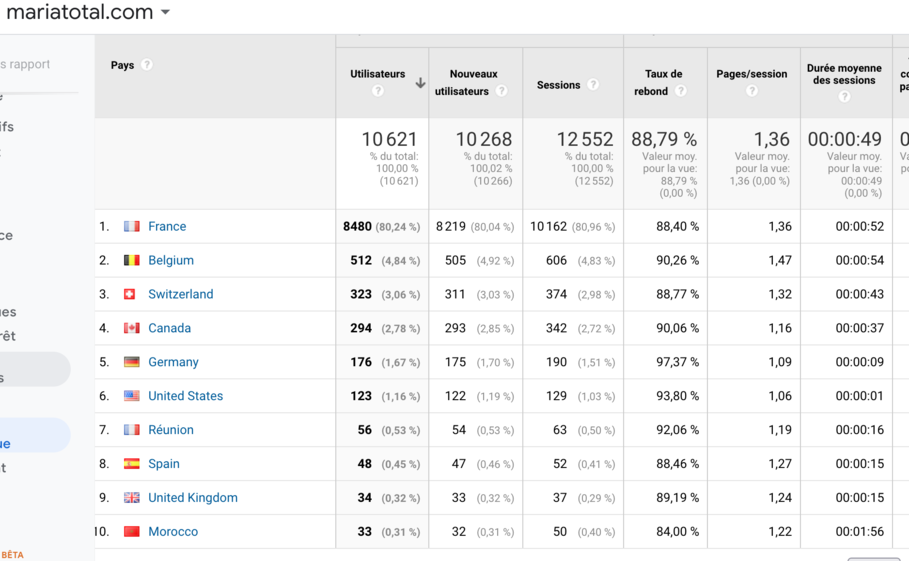Select Switzerland in the country table

tap(180, 295)
